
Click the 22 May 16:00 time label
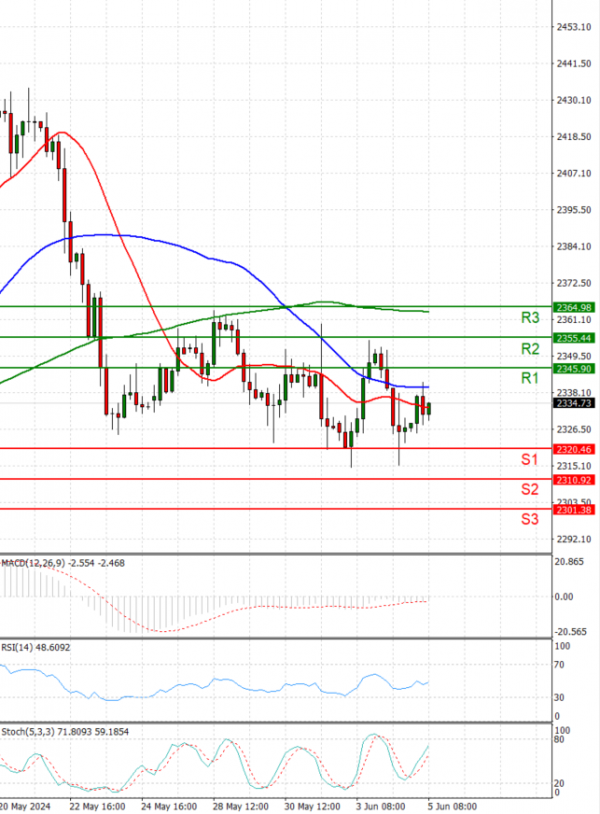pos(97,806)
